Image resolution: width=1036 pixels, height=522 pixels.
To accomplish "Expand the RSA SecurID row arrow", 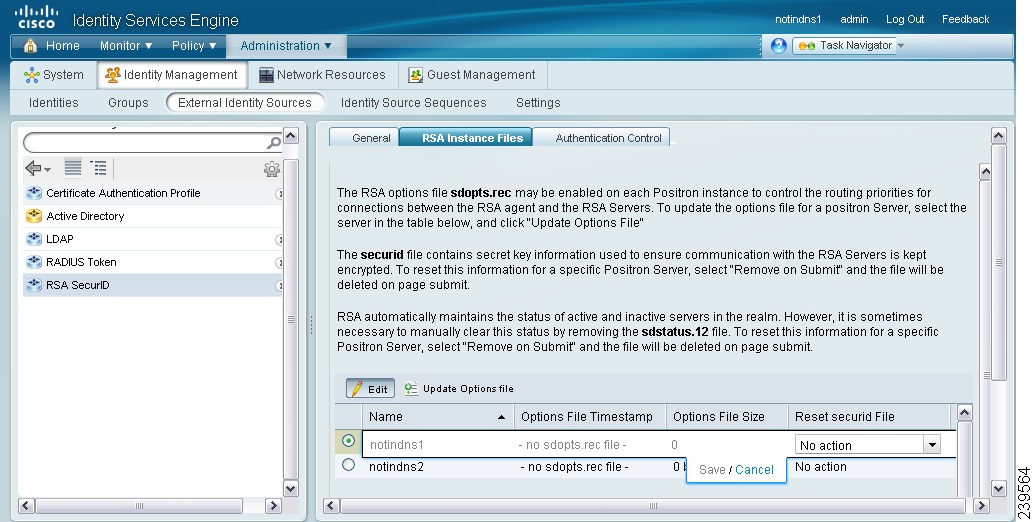I will point(279,285).
